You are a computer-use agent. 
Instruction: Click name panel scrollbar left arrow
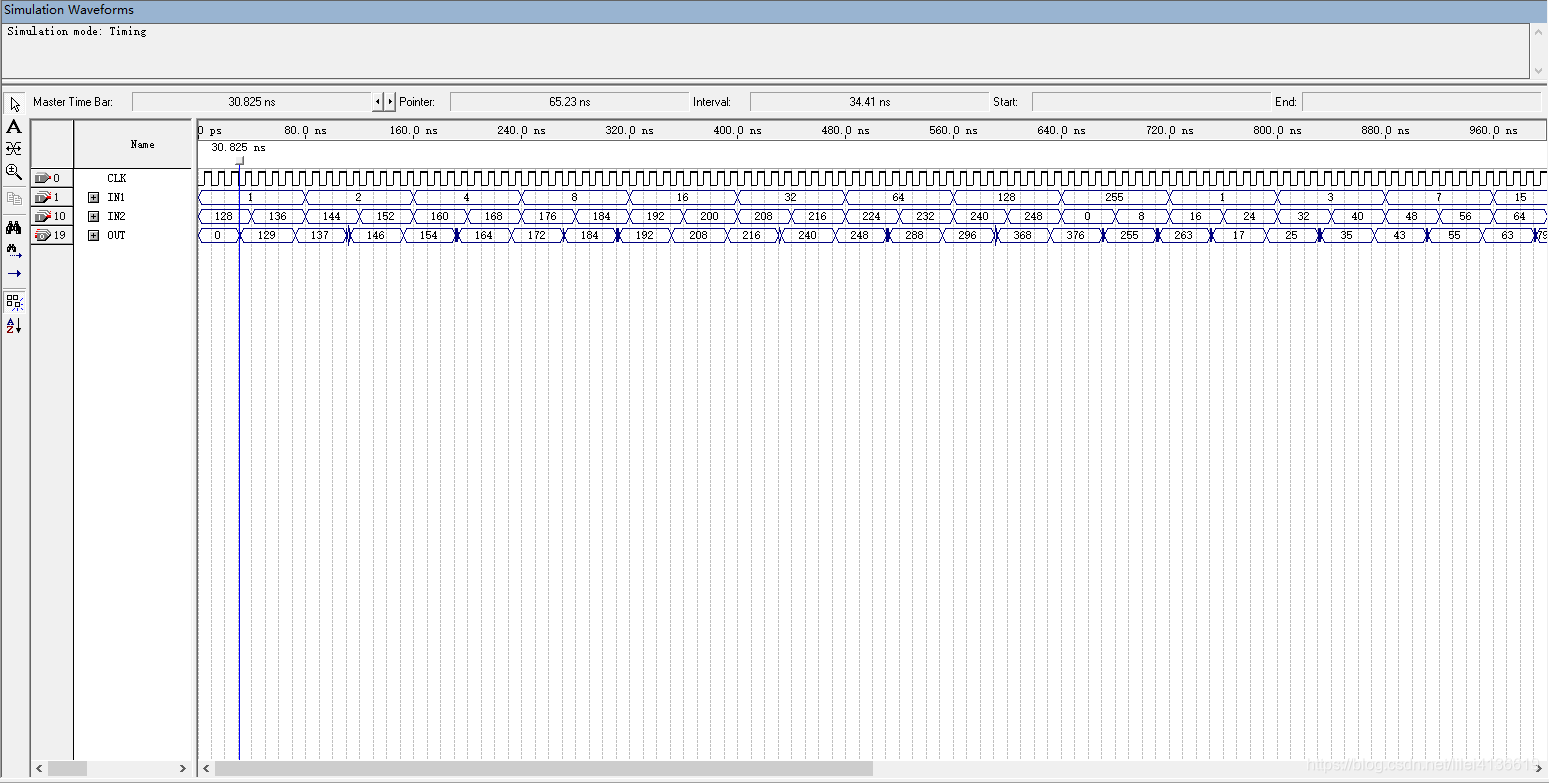[40, 768]
